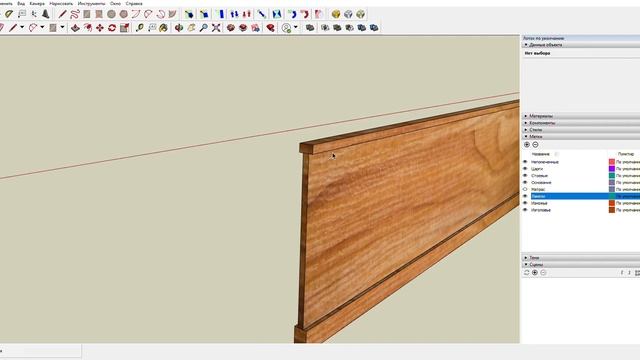Change the orange-red swatch of Изножье
Viewport: 640px width, 360px height.
tap(612, 203)
